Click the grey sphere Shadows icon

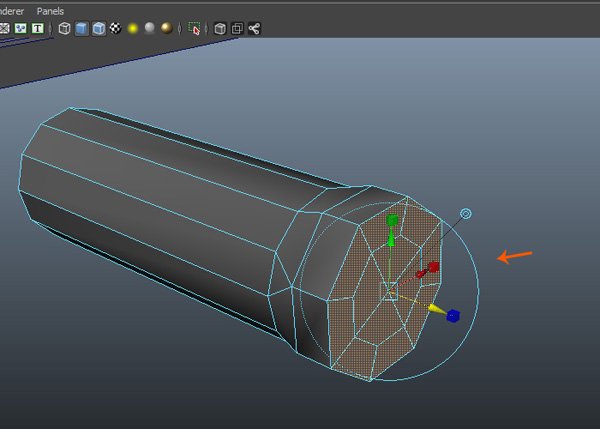click(149, 28)
